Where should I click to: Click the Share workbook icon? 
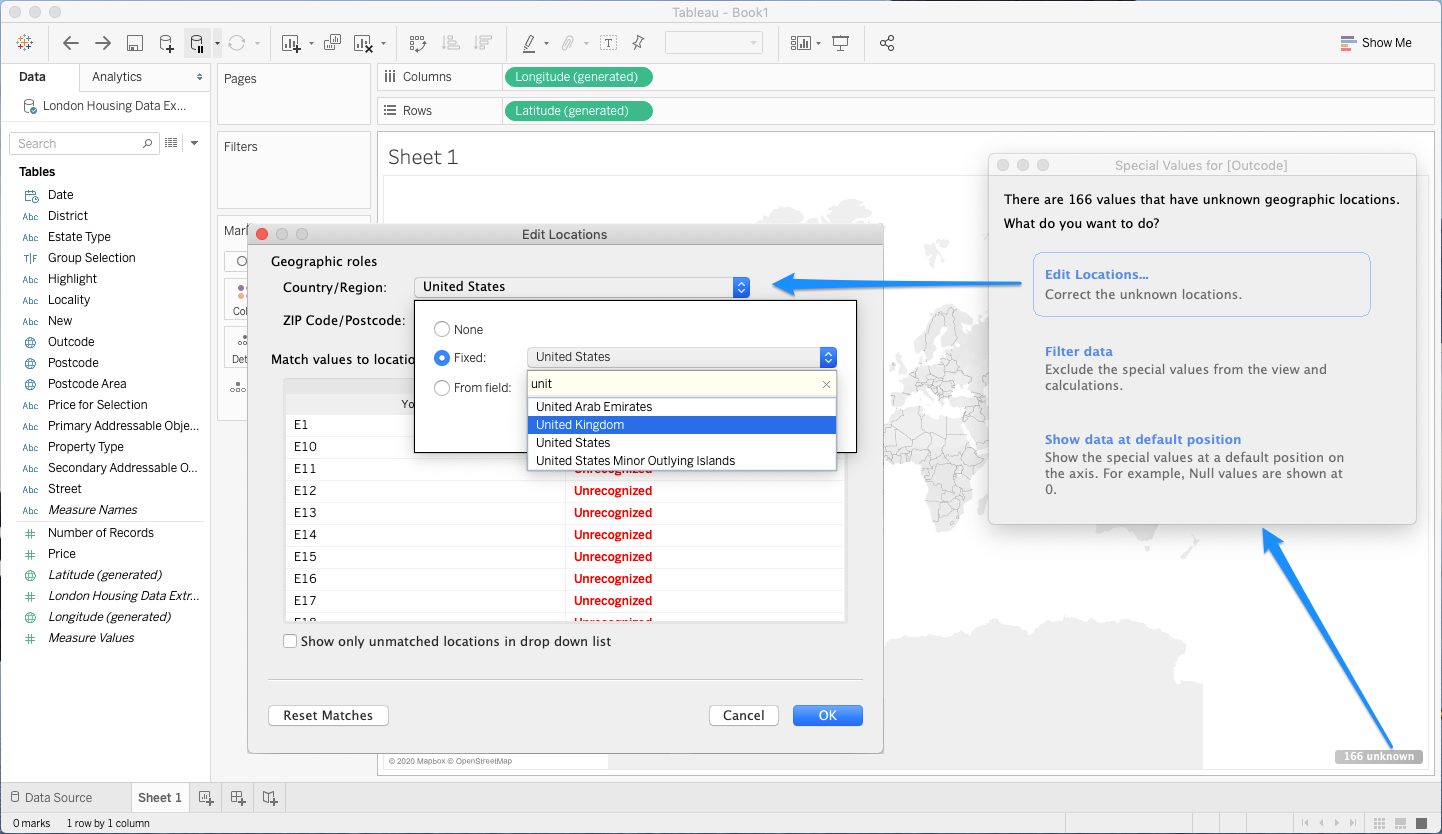(x=886, y=43)
